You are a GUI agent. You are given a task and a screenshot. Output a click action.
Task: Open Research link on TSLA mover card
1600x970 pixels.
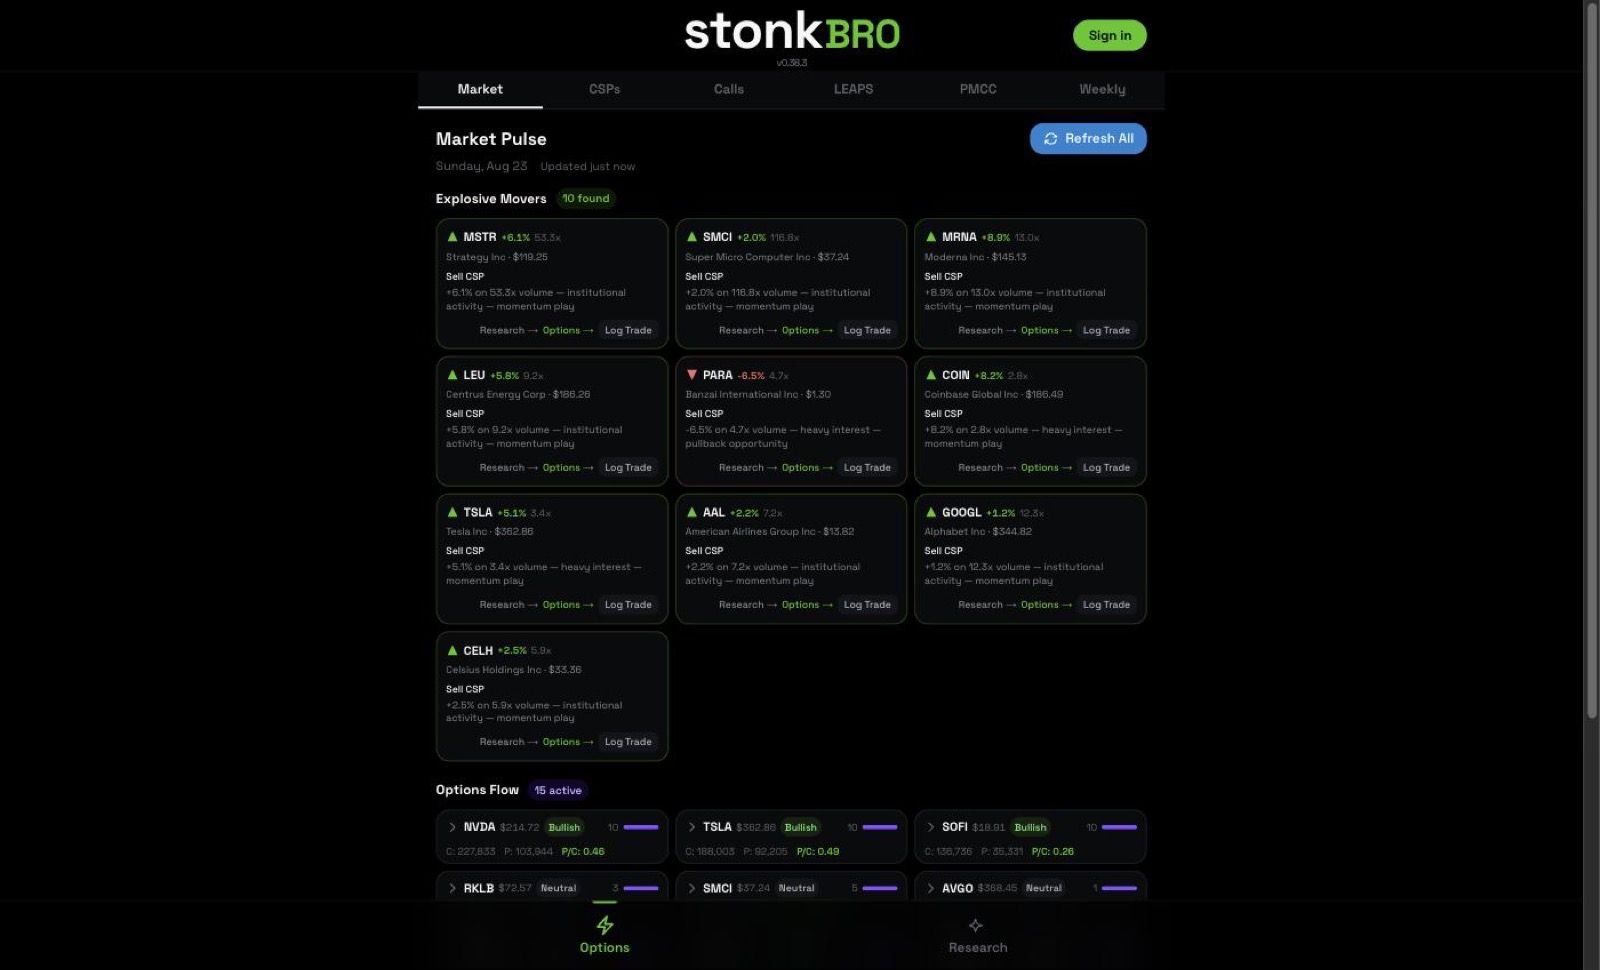pyautogui.click(x=507, y=605)
